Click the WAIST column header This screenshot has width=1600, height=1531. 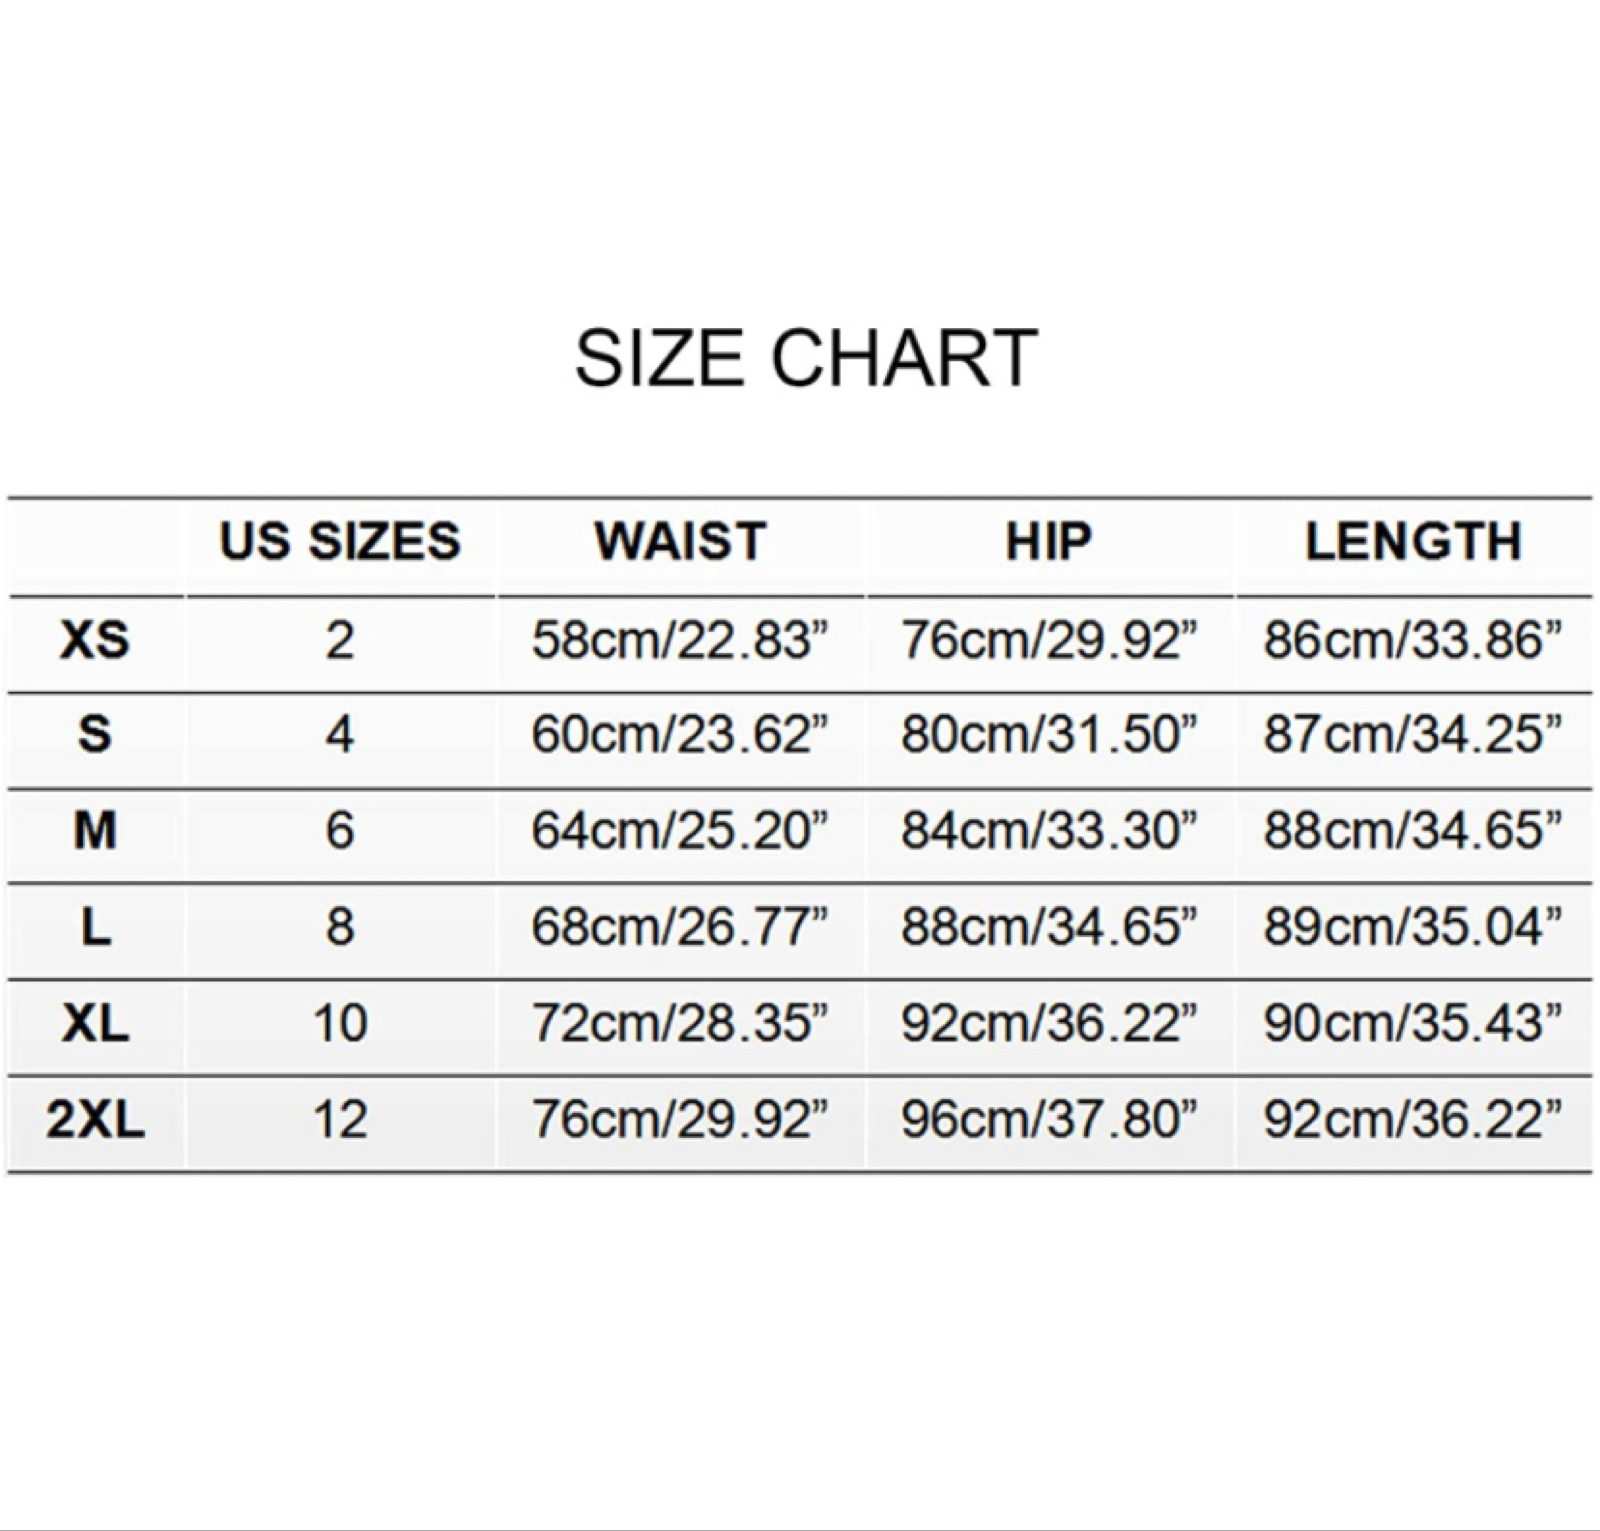(x=680, y=542)
